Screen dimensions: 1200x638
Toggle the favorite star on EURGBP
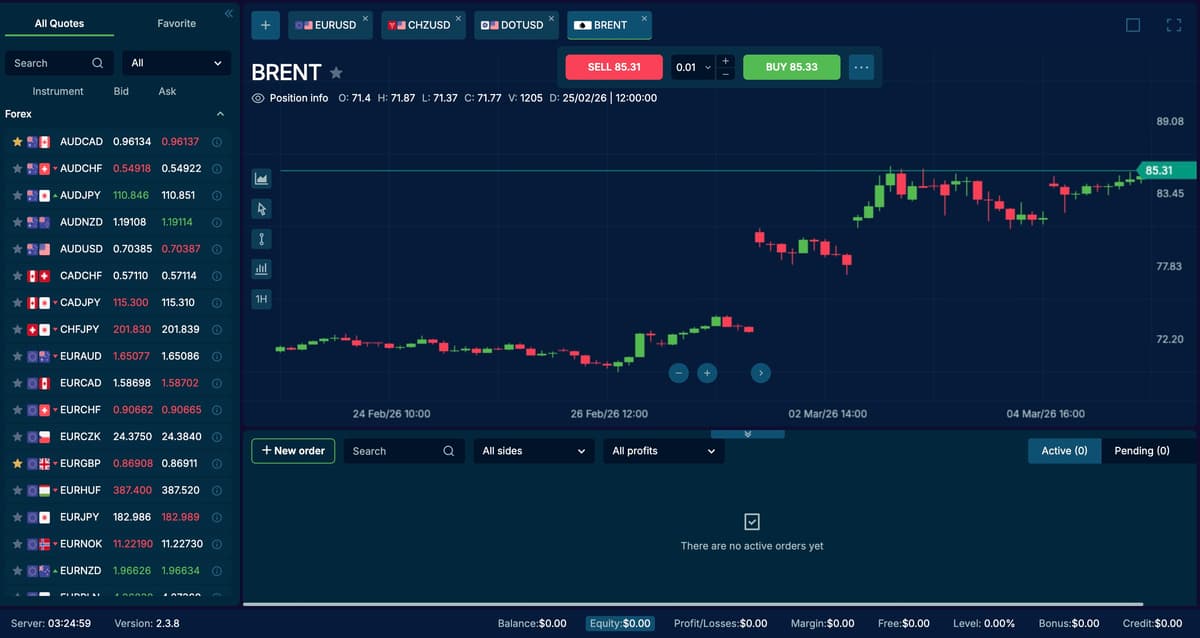[x=18, y=463]
